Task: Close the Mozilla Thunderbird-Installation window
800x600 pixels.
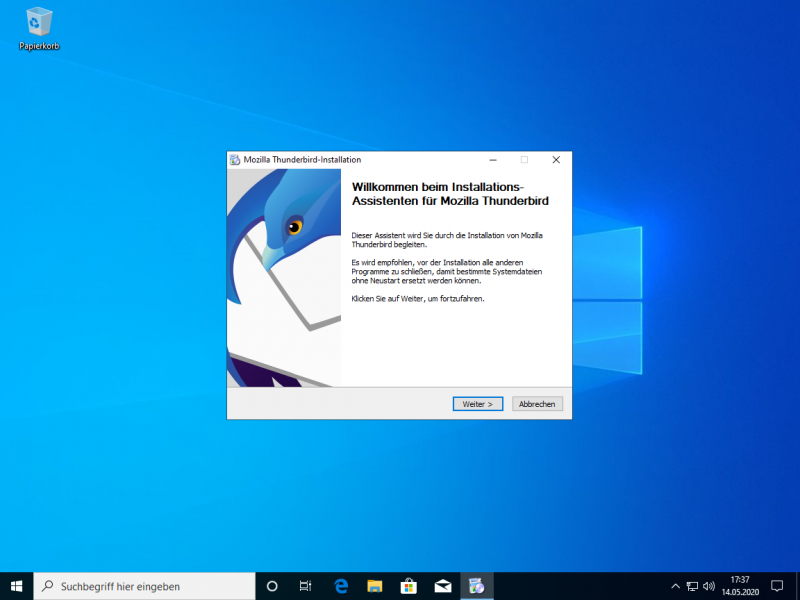Action: [x=556, y=160]
